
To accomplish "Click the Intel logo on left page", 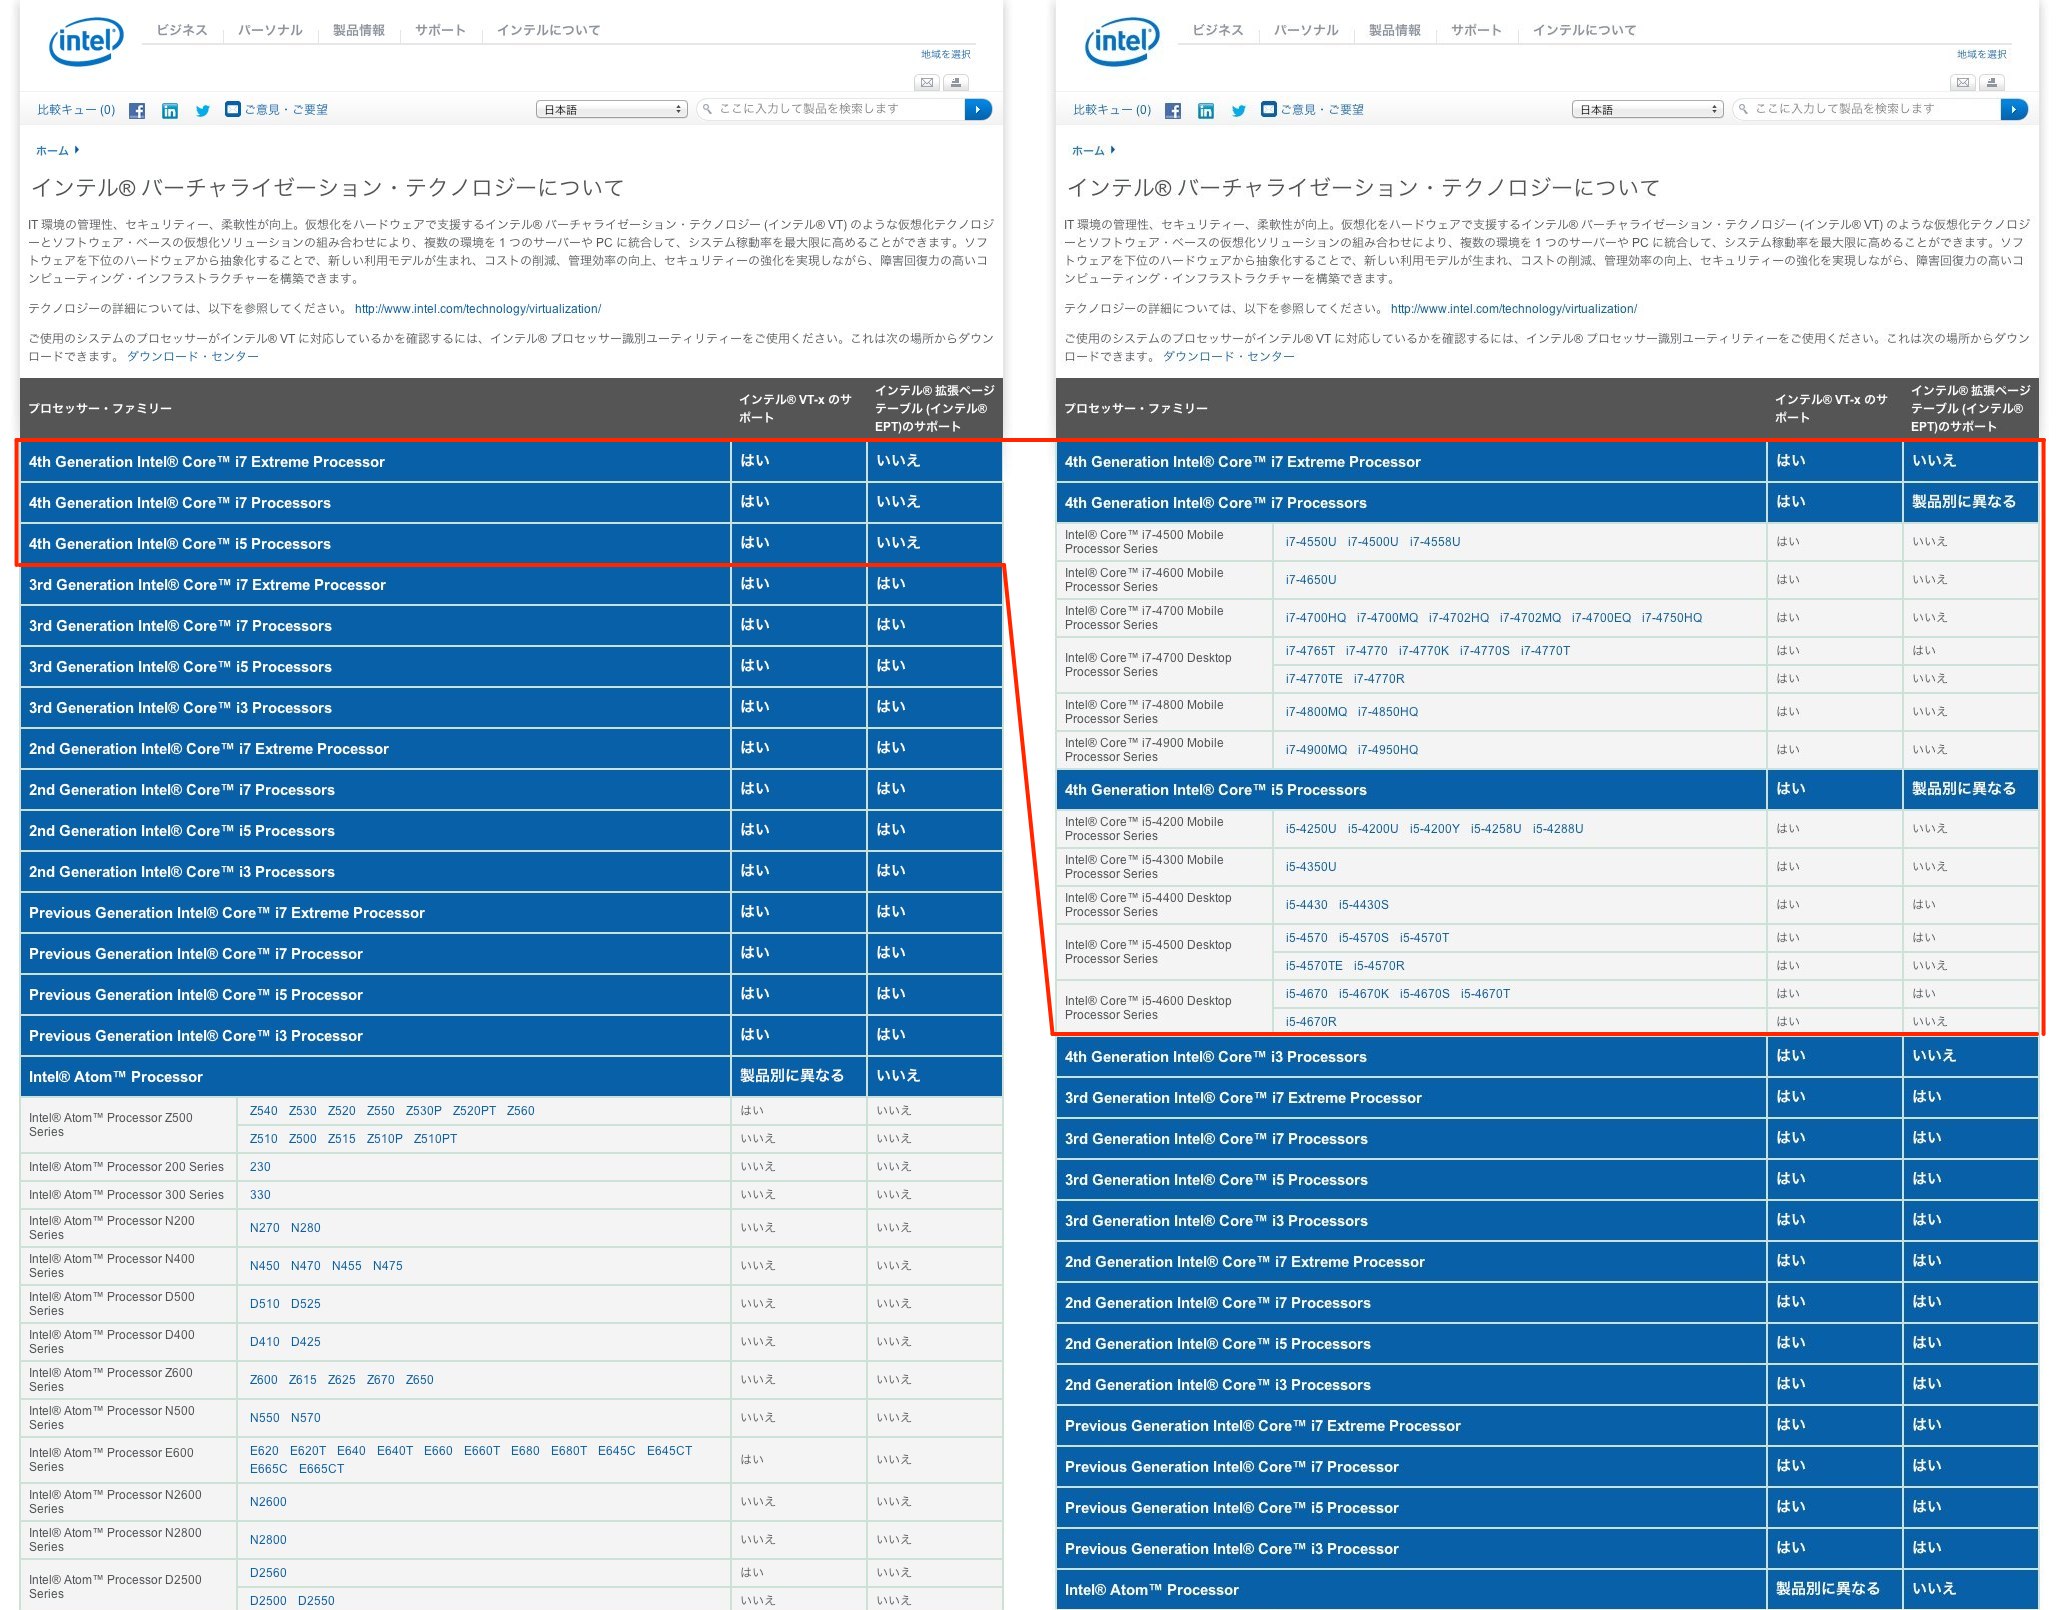I will (86, 41).
